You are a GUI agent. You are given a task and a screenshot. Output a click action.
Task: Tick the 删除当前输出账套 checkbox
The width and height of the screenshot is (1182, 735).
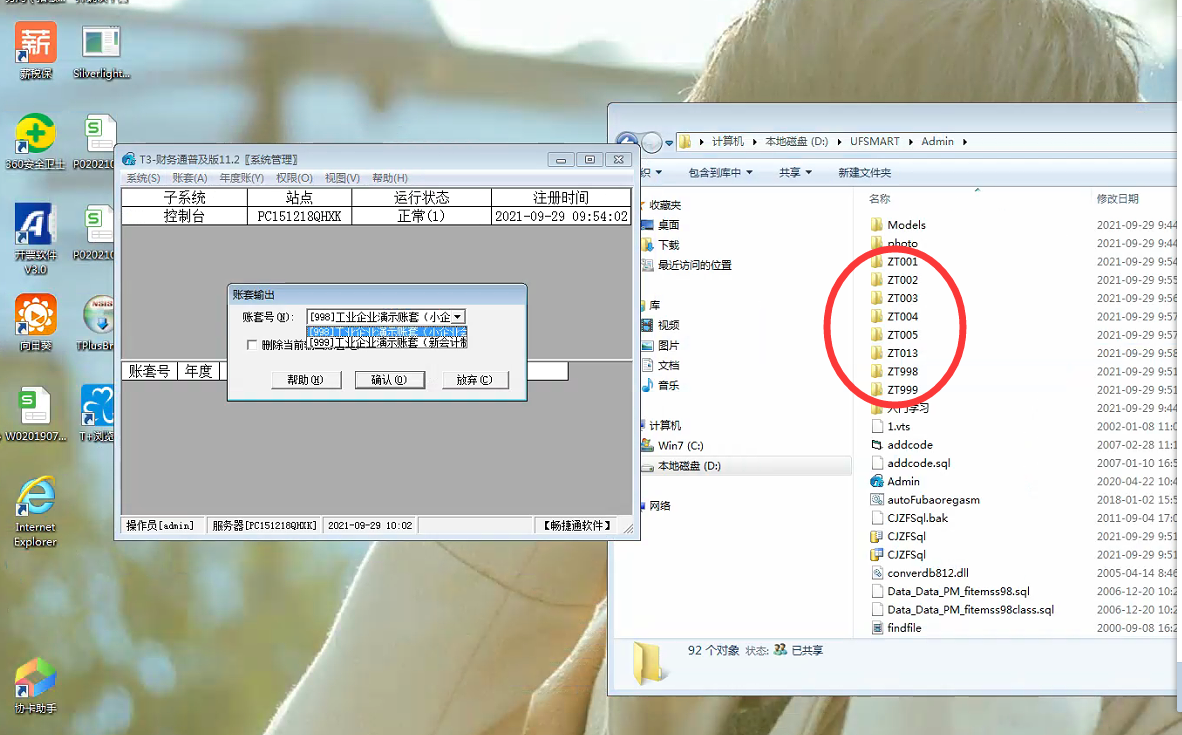(x=252, y=345)
